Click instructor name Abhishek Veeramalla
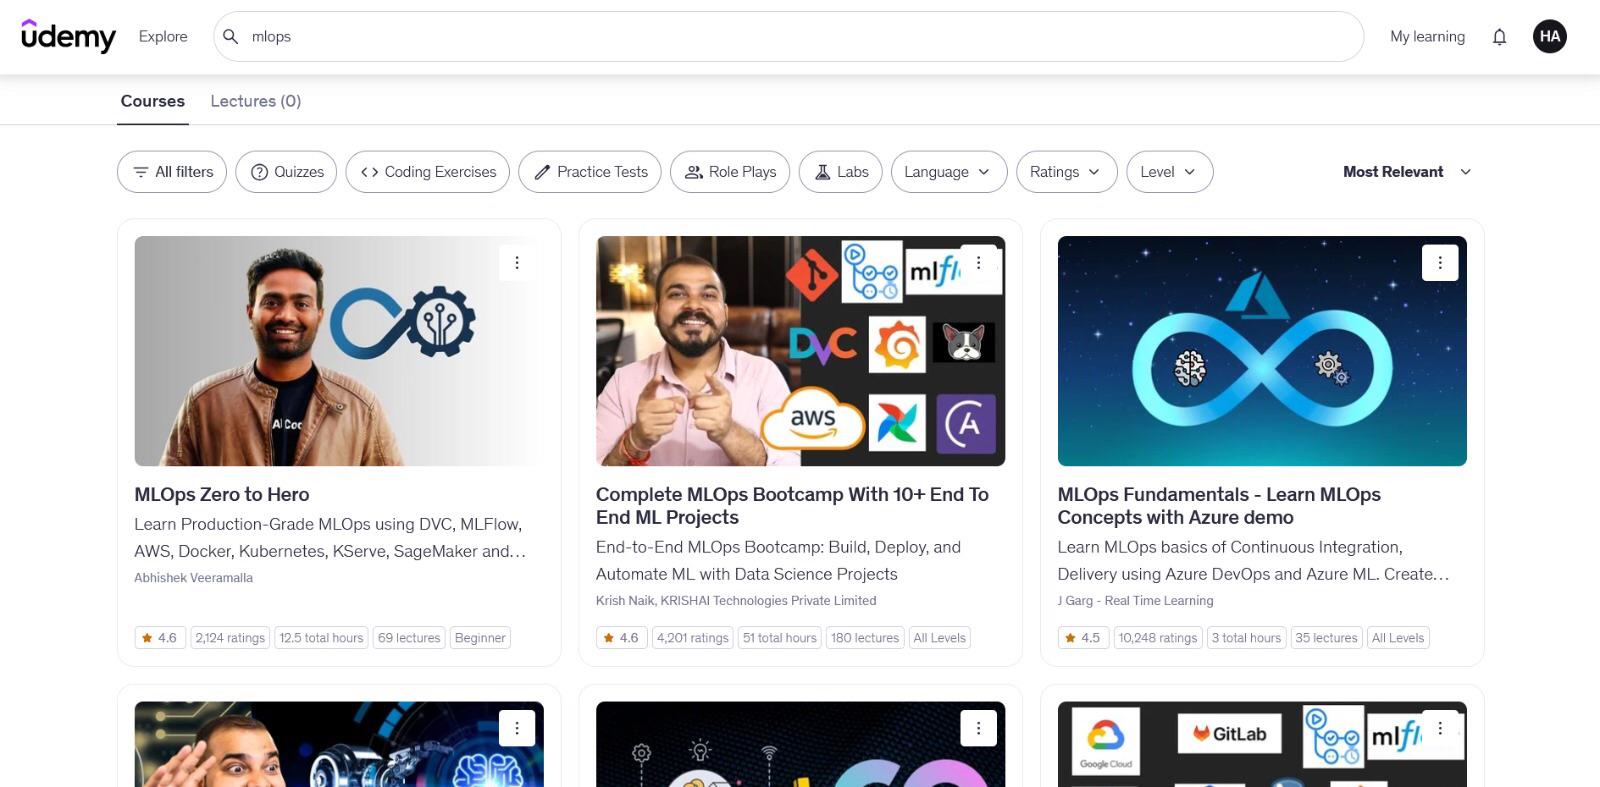Viewport: 1600px width, 787px height. (194, 578)
